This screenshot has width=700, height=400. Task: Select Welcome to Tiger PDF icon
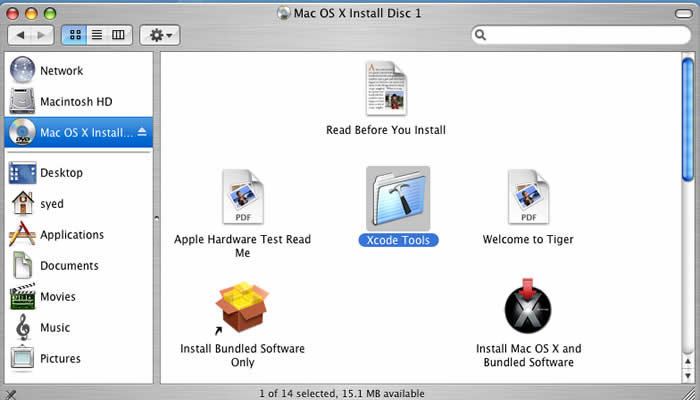[529, 197]
